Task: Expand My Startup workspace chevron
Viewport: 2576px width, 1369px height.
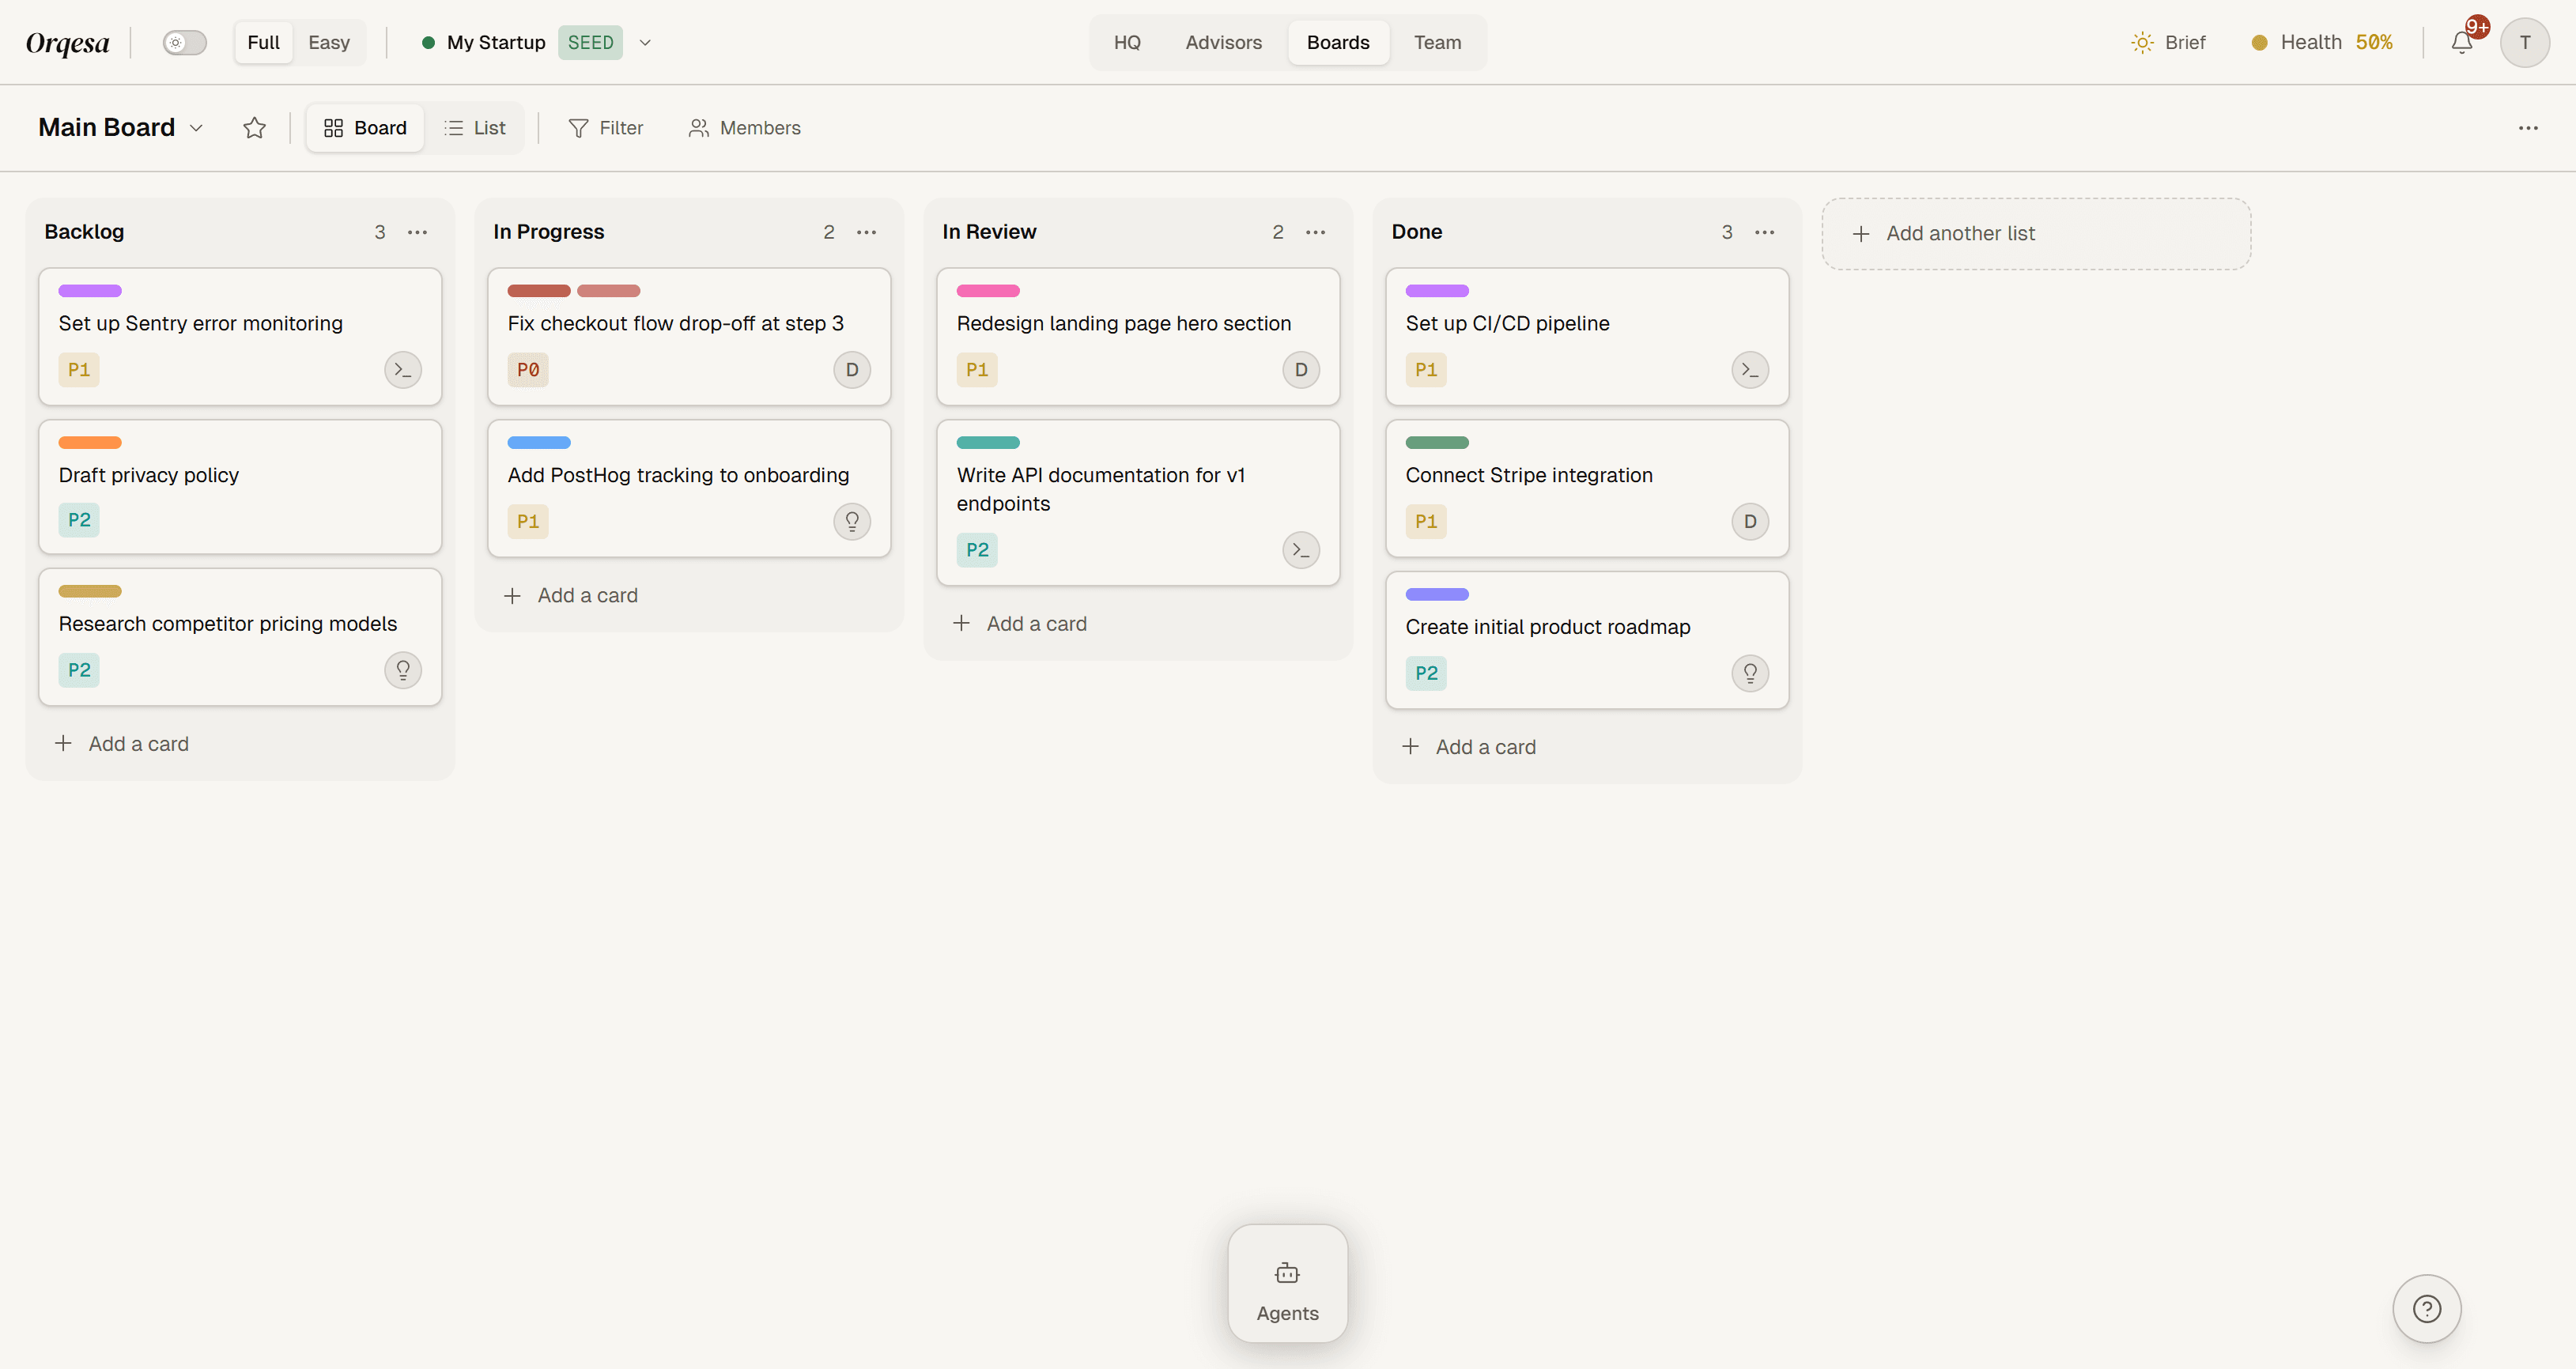Action: click(645, 42)
